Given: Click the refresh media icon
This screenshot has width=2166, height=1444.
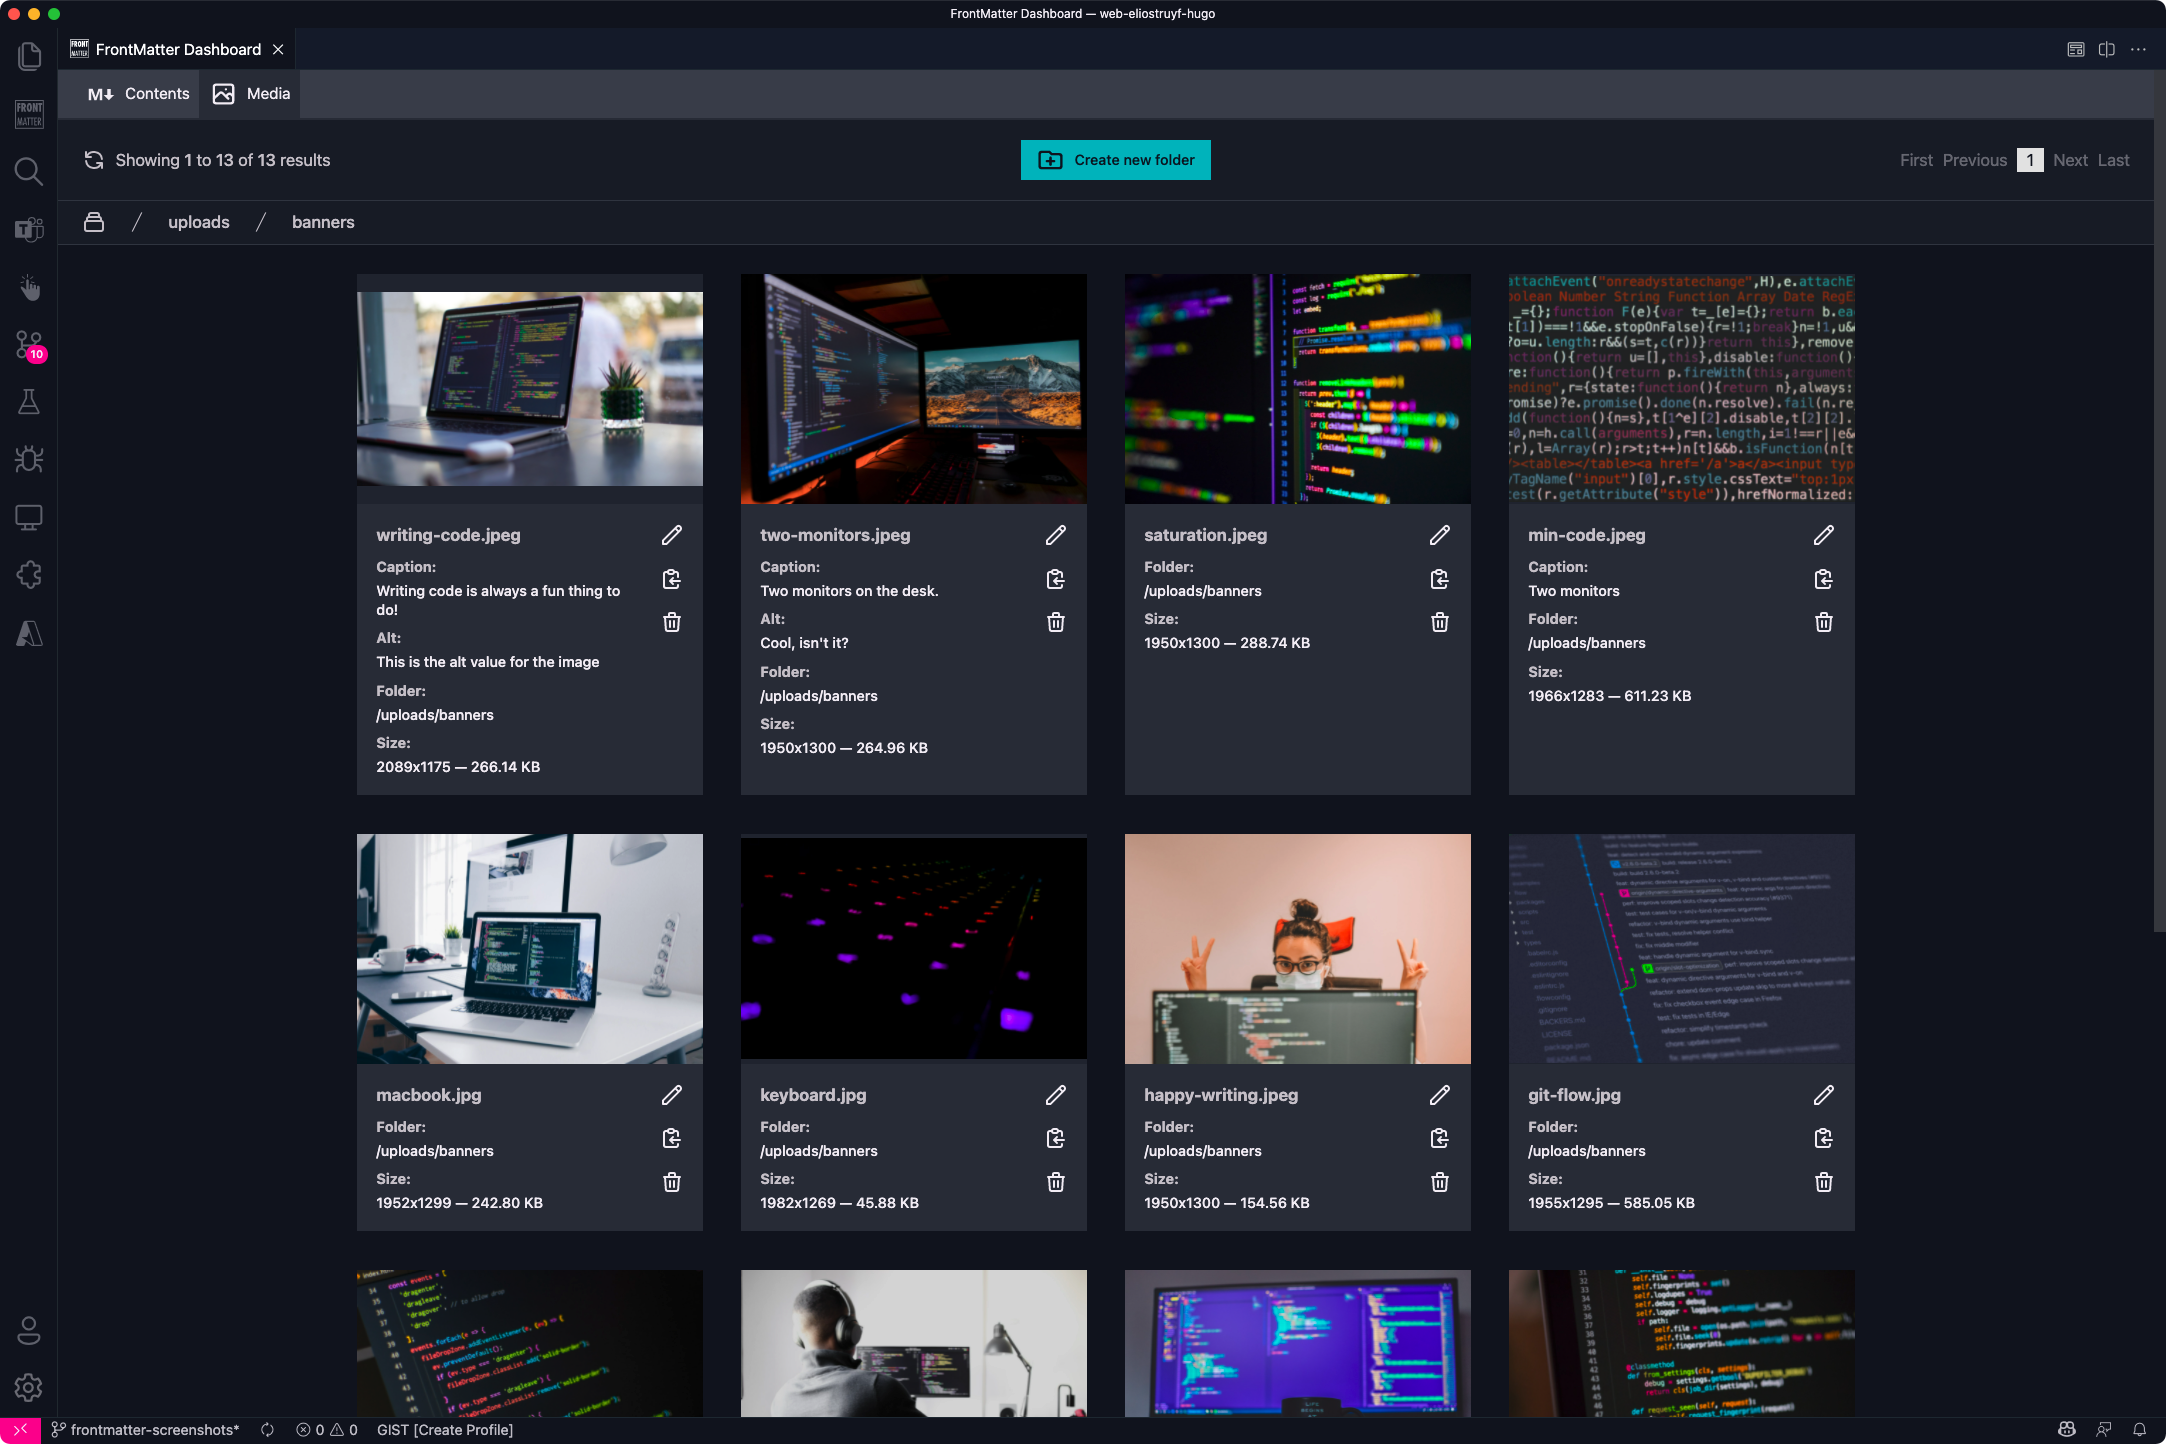Looking at the screenshot, I should pos(94,160).
